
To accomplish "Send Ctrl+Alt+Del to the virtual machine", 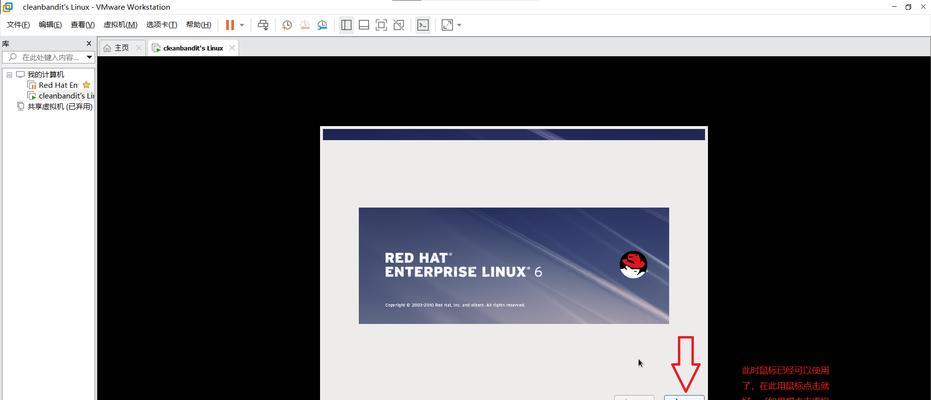I will coord(263,25).
